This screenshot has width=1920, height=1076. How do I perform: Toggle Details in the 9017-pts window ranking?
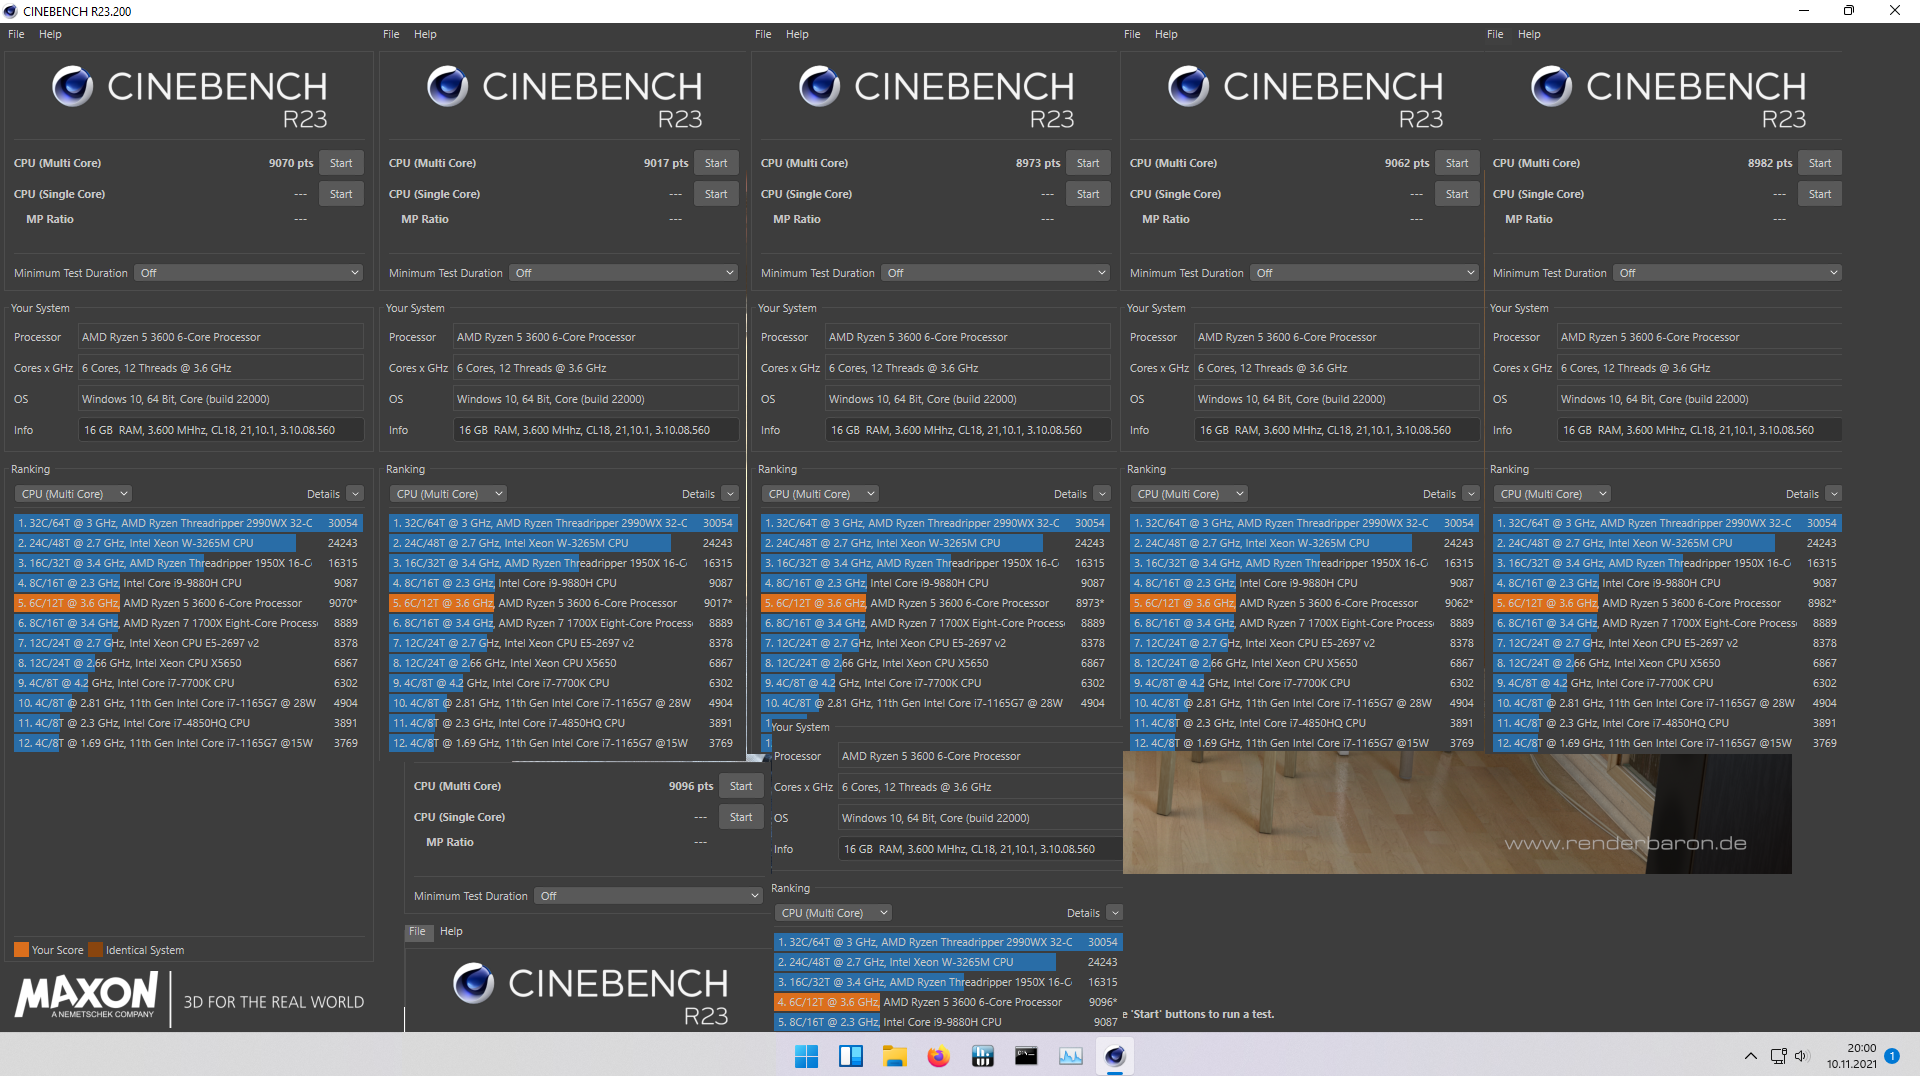point(730,494)
